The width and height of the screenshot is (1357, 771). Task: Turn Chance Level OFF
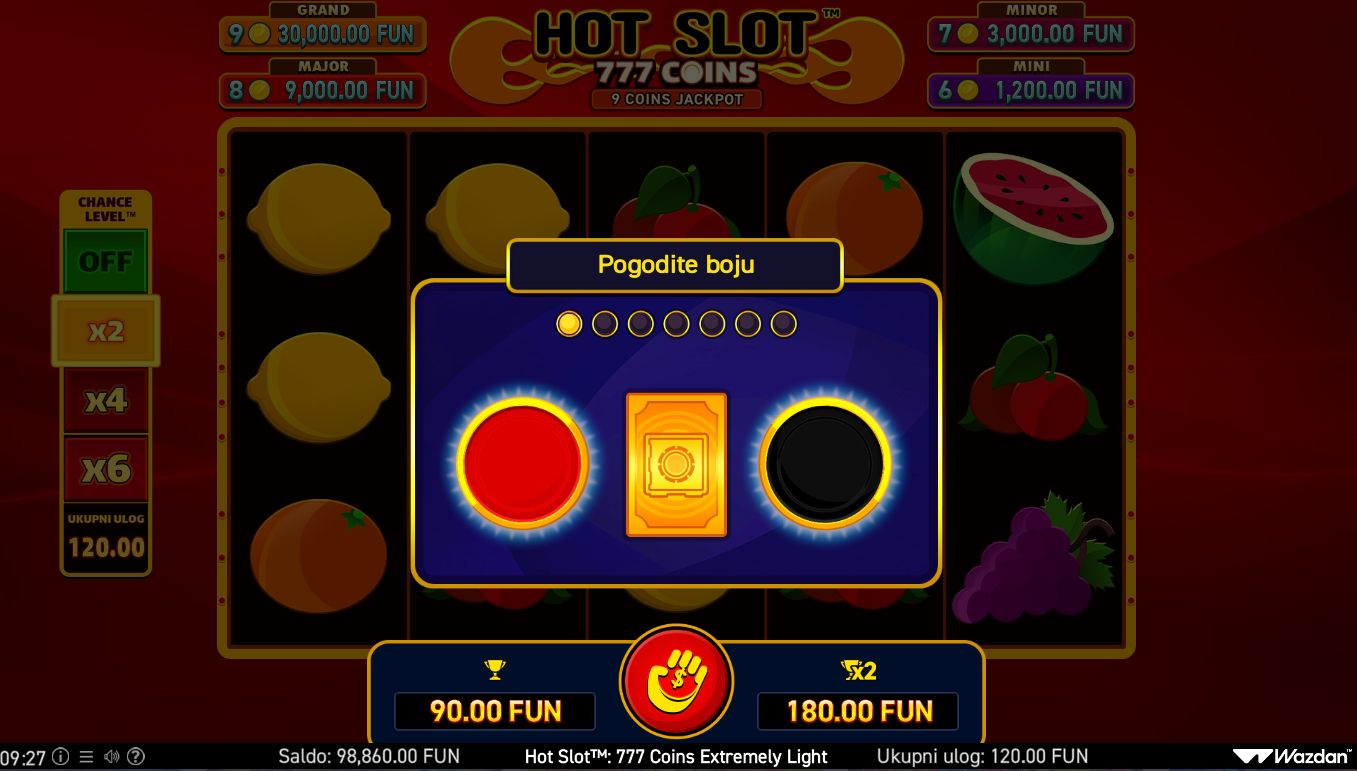click(106, 262)
